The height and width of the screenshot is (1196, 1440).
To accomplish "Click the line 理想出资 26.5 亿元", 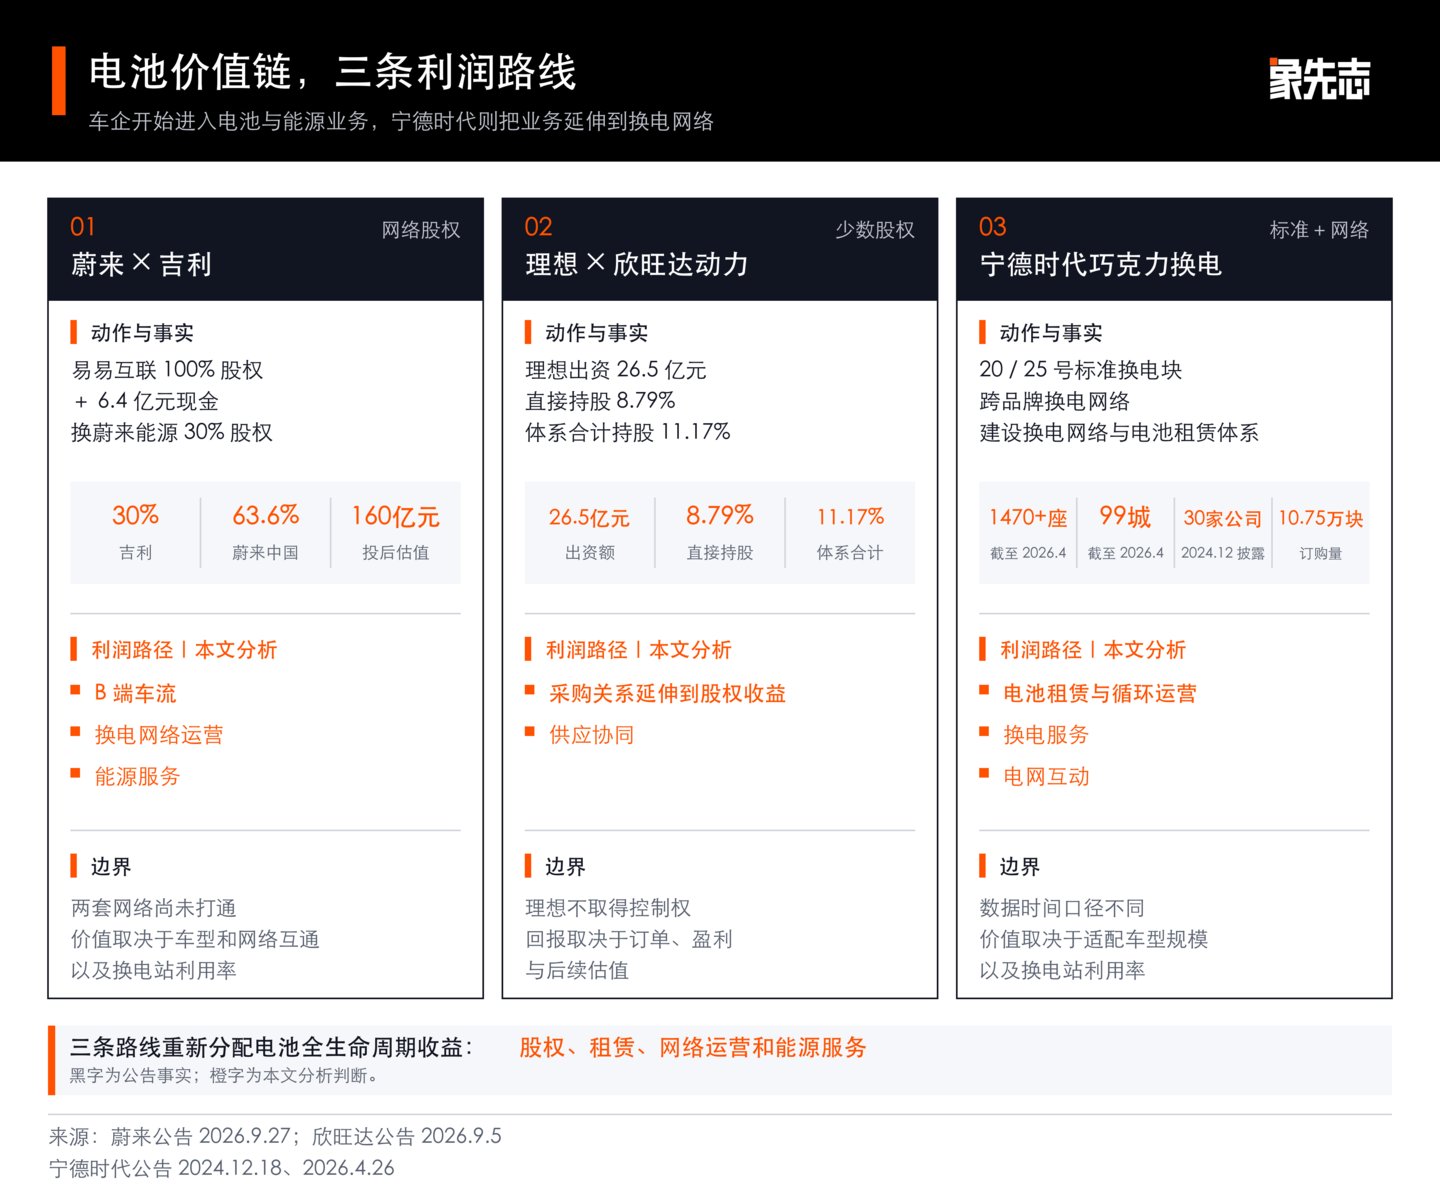I will 616,370.
